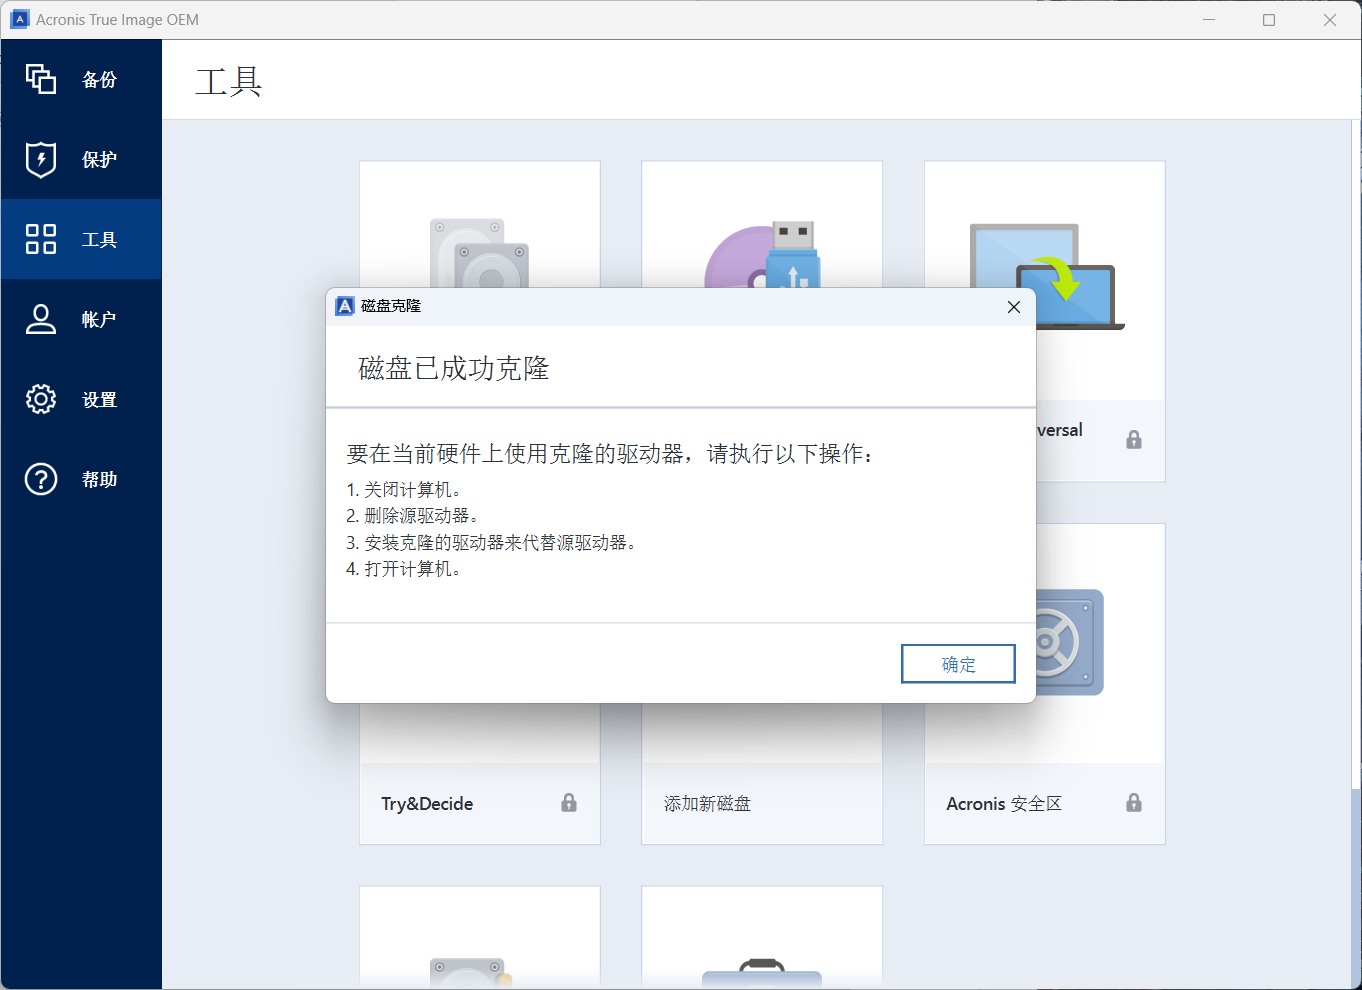Go to the 帮助 sidebar label

click(x=100, y=480)
